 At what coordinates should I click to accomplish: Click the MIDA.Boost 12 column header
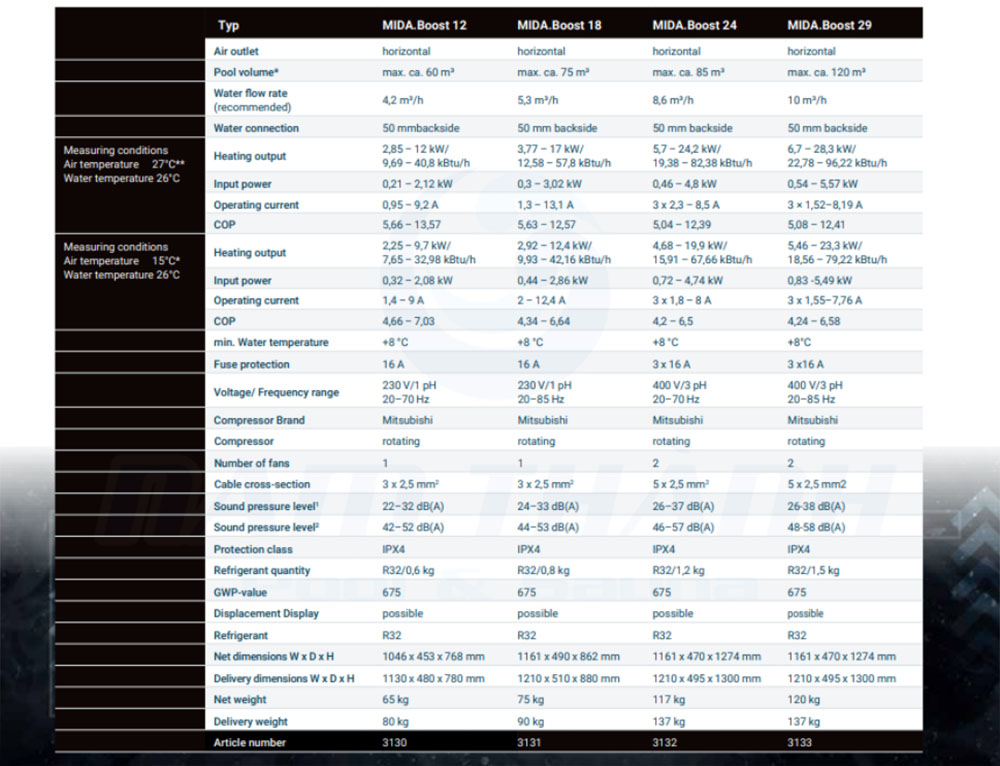(x=423, y=25)
